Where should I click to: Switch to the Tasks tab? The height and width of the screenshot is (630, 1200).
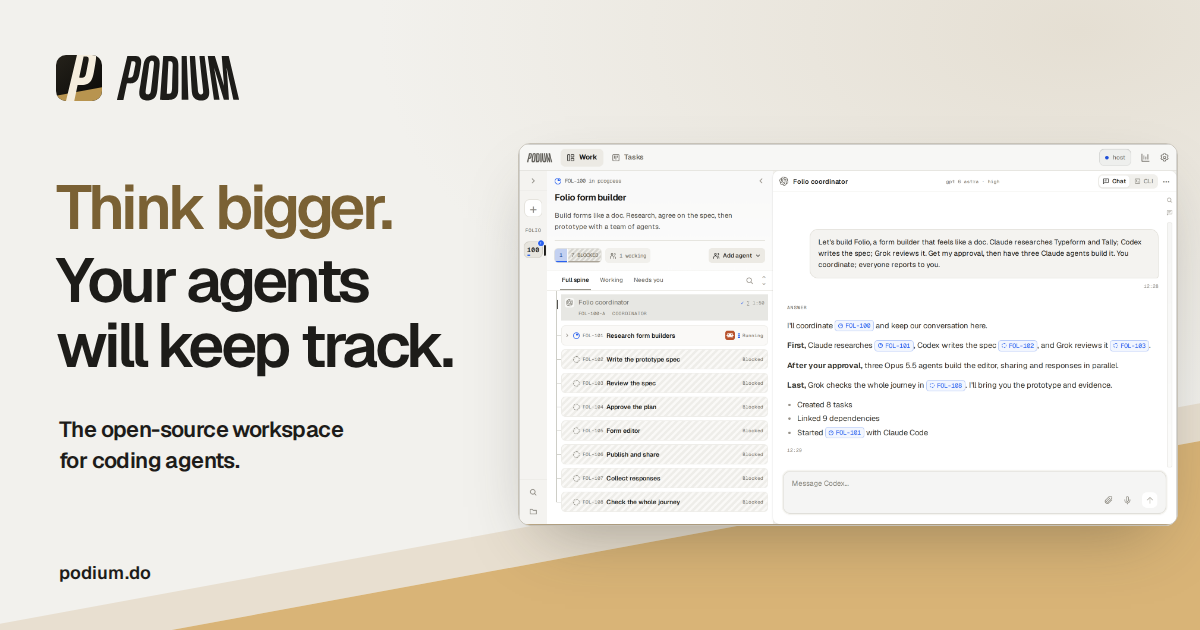[x=628, y=157]
